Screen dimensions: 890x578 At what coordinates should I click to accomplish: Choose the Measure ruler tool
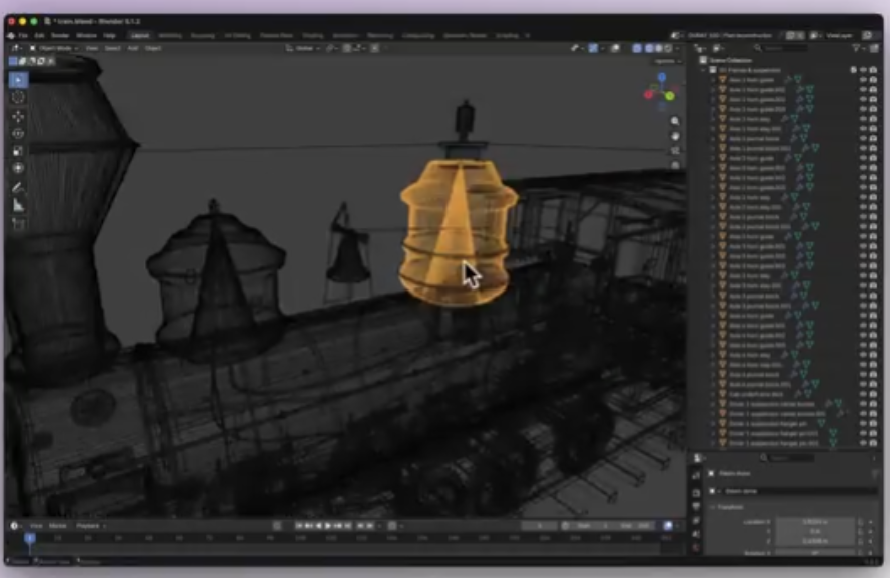pos(18,205)
